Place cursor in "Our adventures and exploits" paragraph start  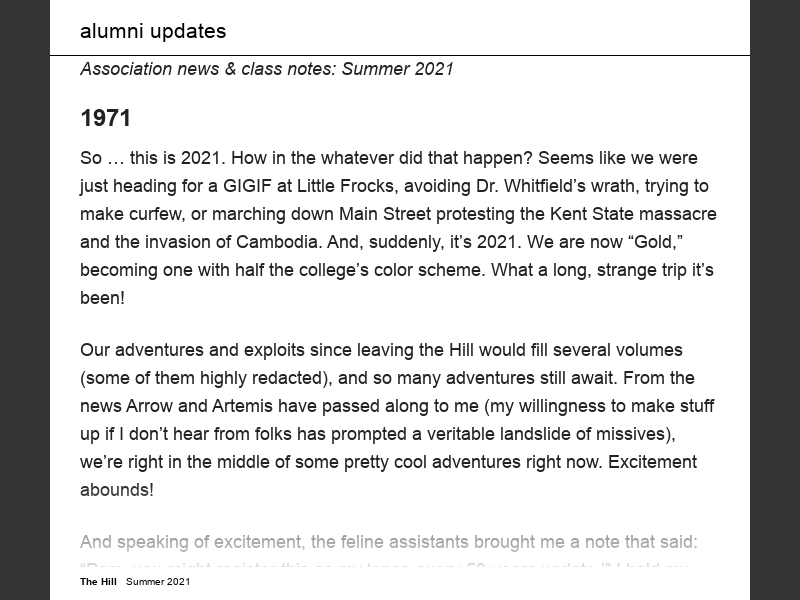click(x=83, y=350)
